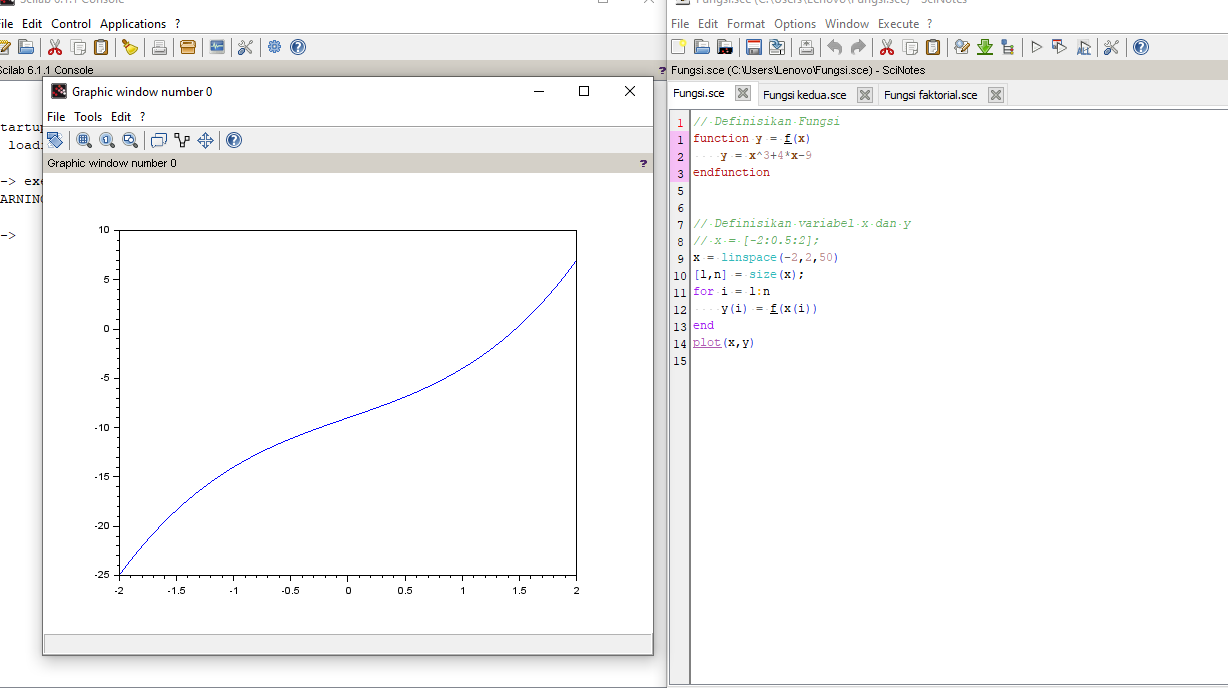Open the Tools menu in graphic window

coord(88,117)
